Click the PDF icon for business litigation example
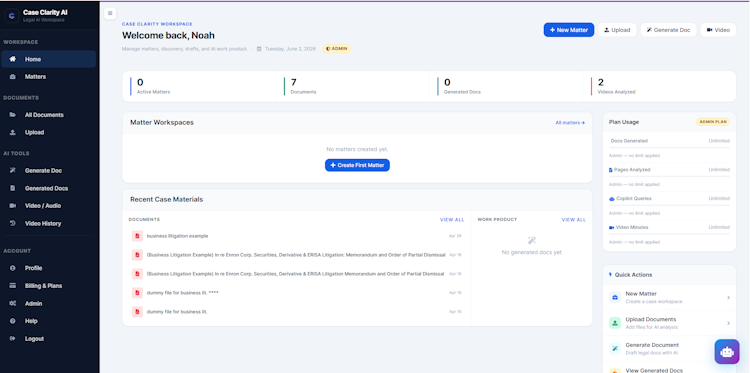 tap(137, 236)
